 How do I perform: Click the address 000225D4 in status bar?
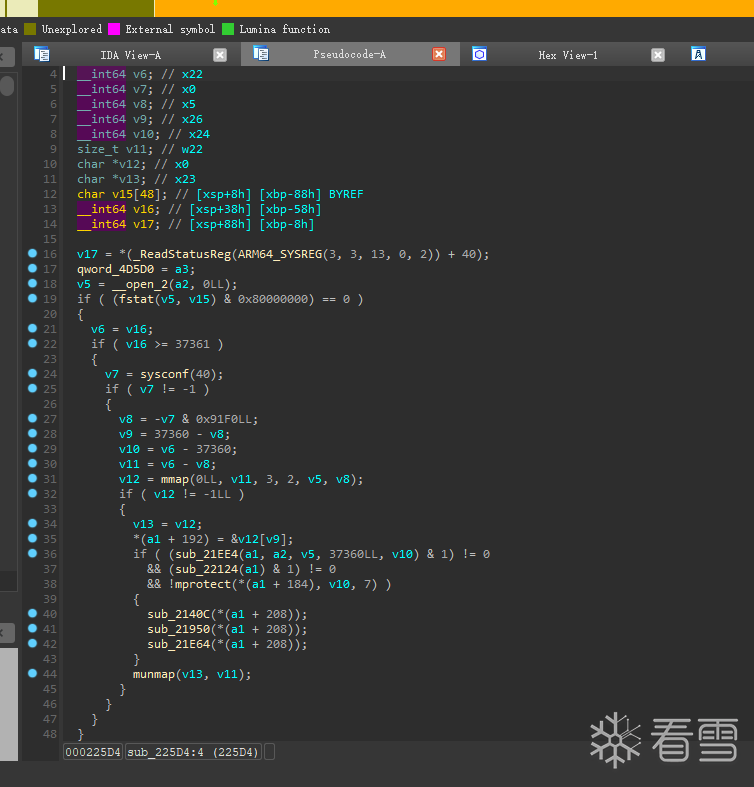pyautogui.click(x=93, y=752)
